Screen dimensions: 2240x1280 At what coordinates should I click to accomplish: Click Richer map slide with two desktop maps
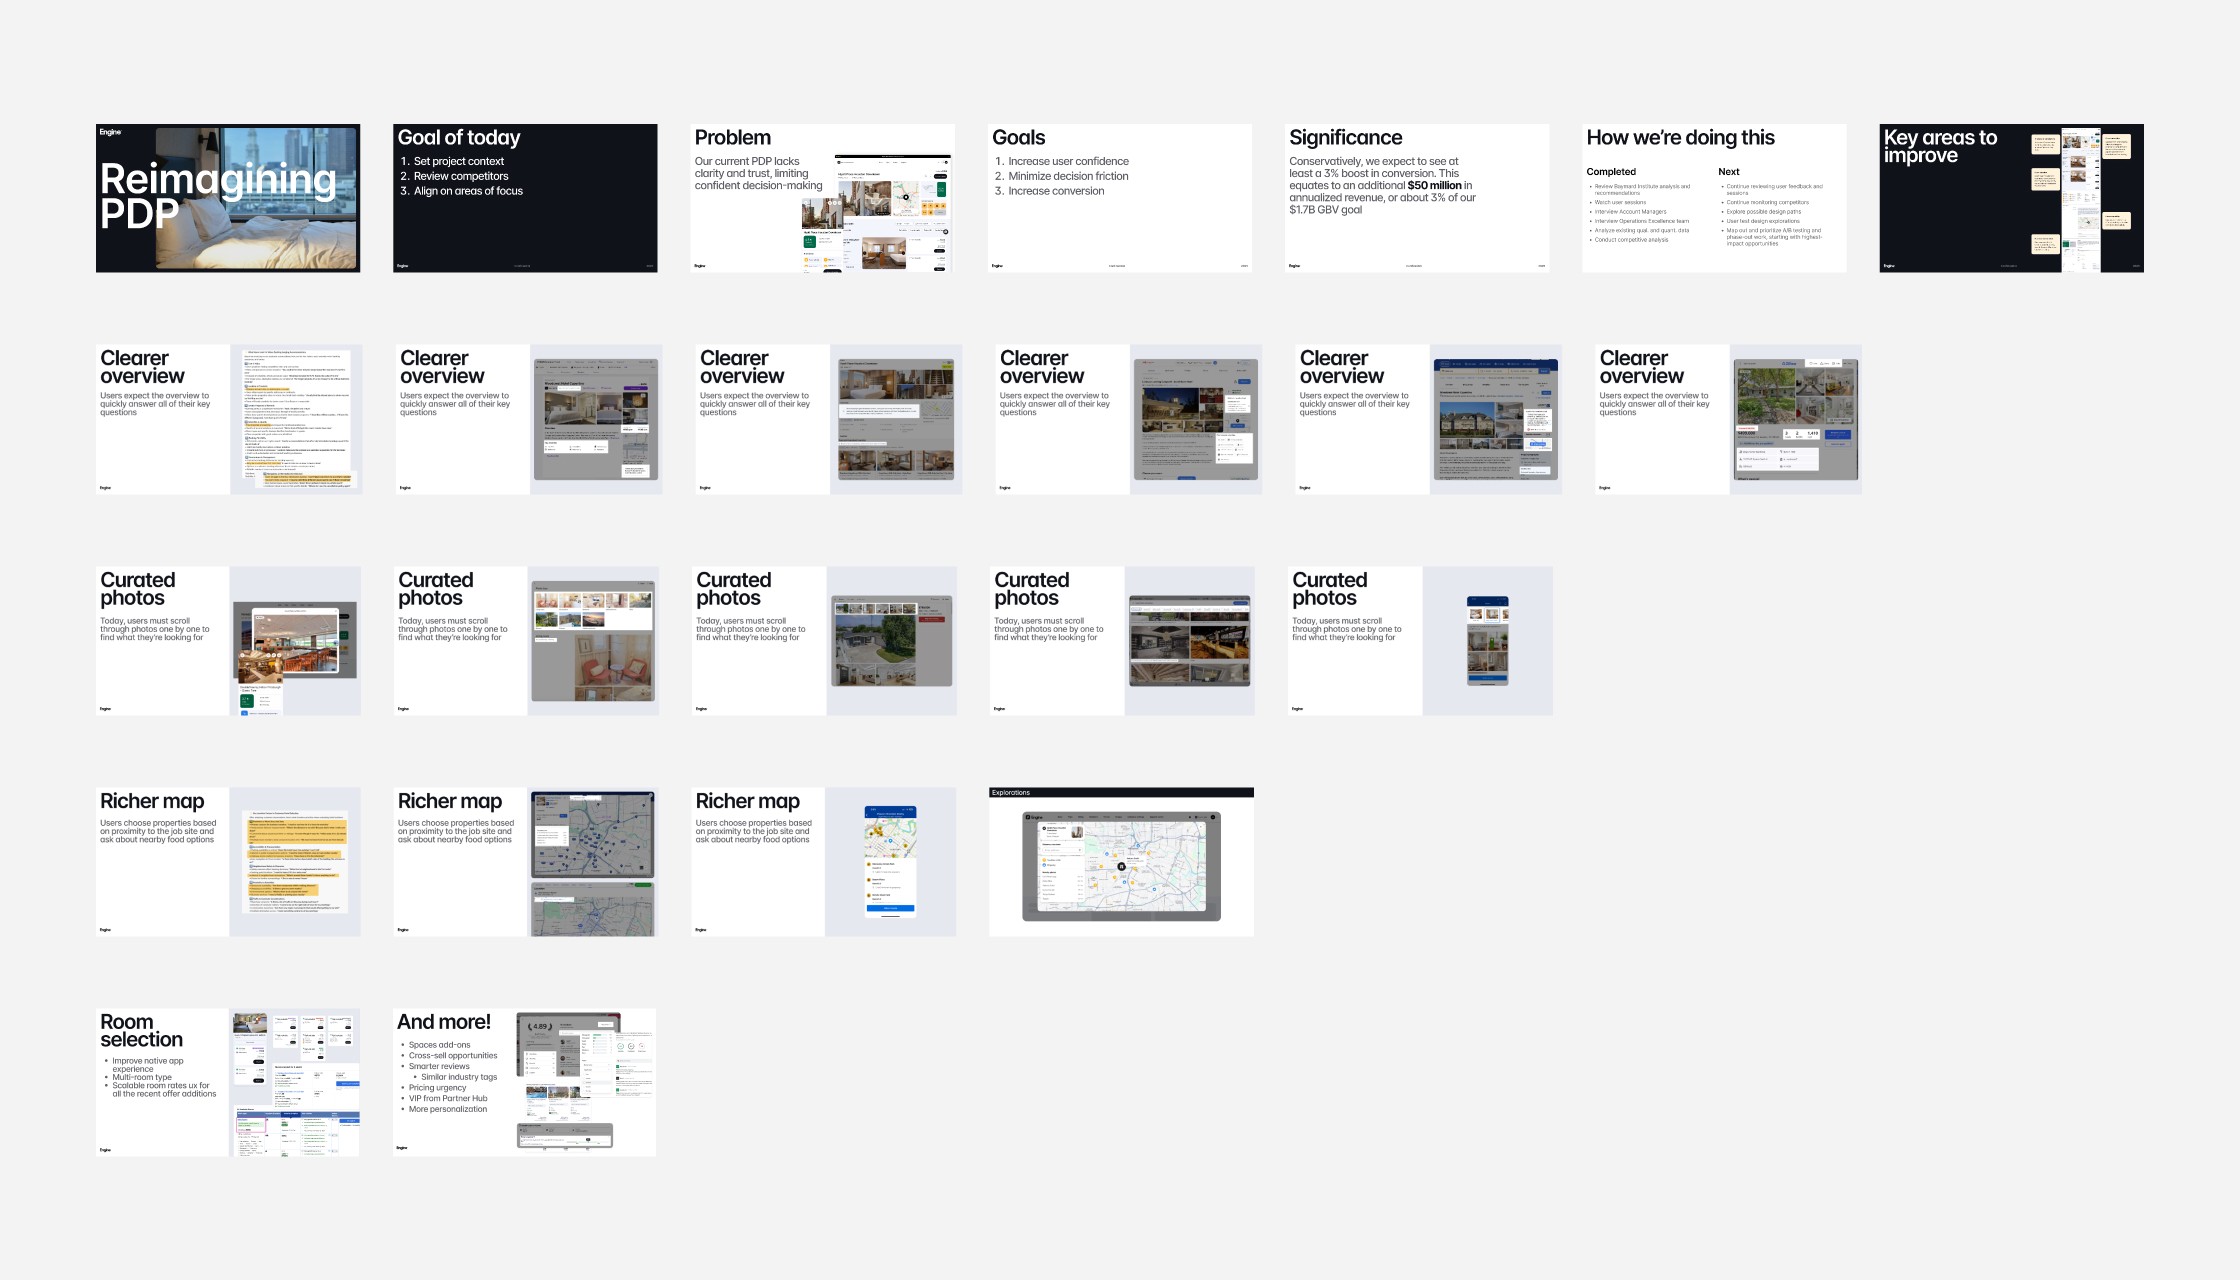pyautogui.click(x=525, y=862)
